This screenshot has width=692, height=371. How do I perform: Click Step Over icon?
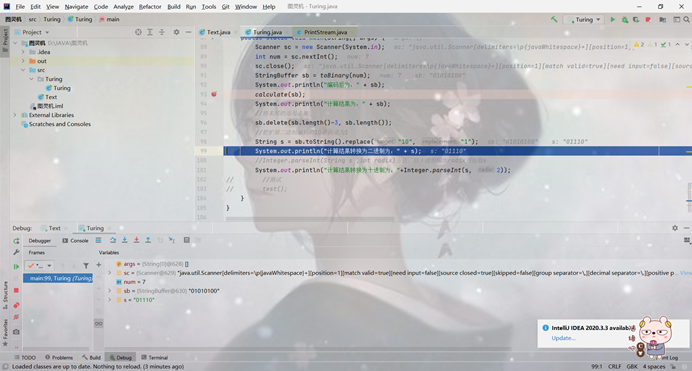[x=113, y=240]
